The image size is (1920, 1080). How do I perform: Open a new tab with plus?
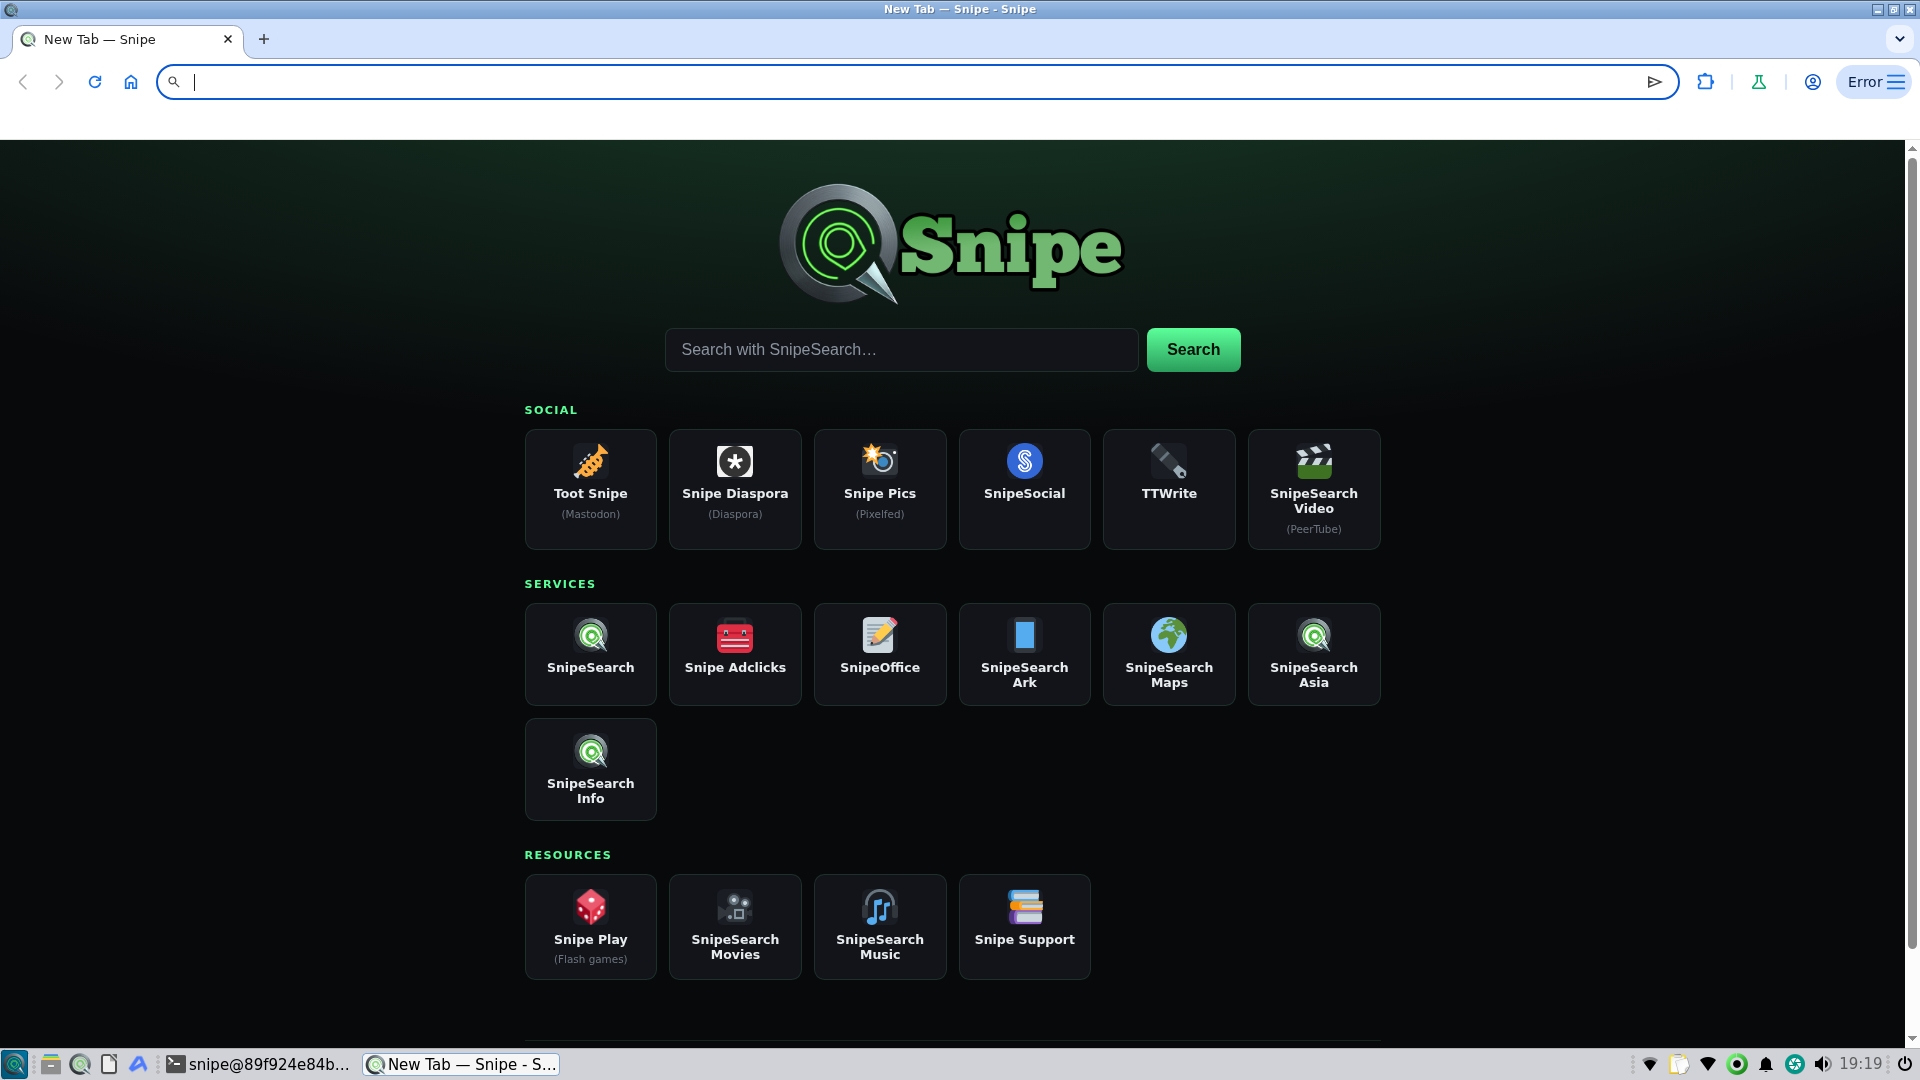pyautogui.click(x=264, y=39)
